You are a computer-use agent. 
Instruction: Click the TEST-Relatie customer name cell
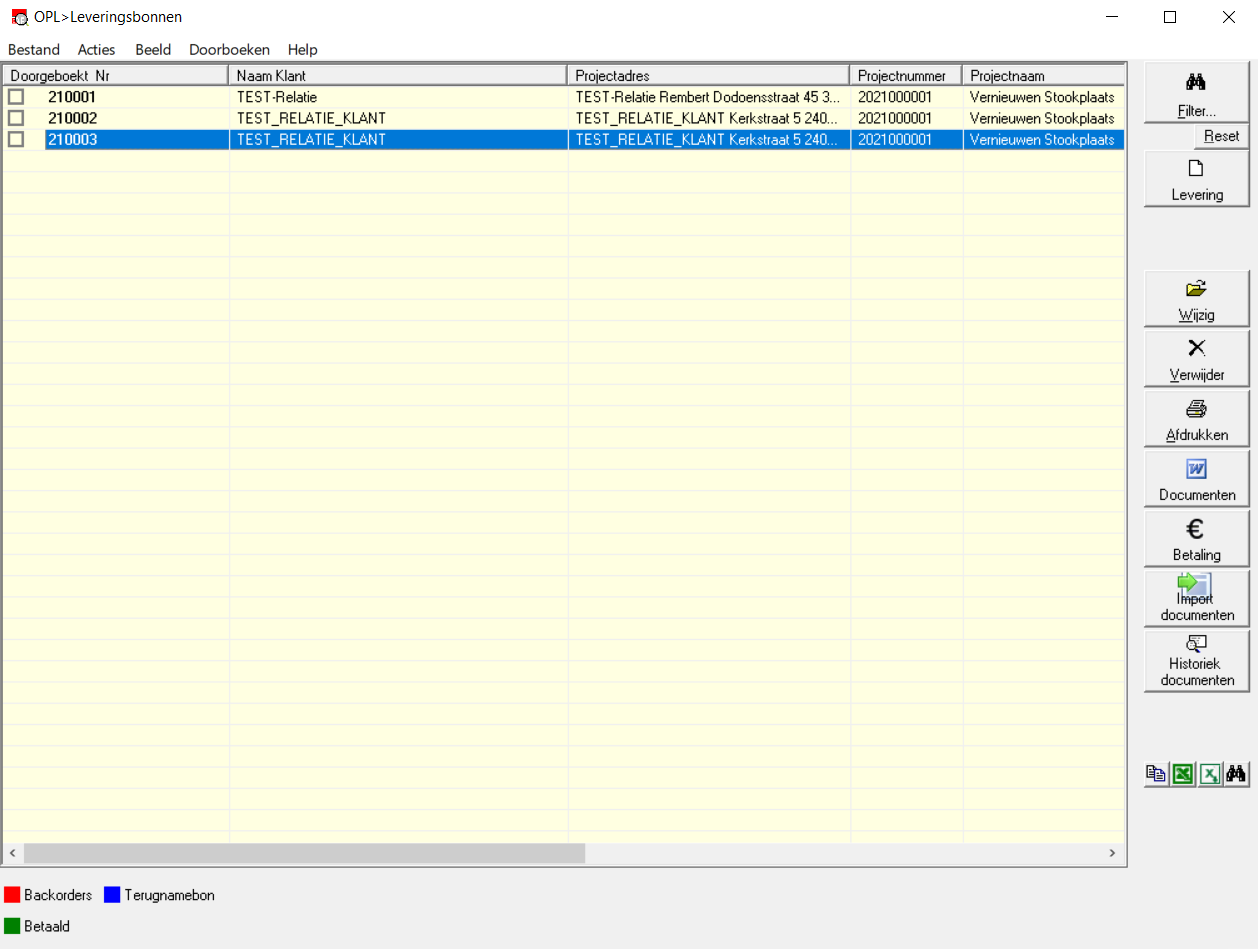[277, 97]
